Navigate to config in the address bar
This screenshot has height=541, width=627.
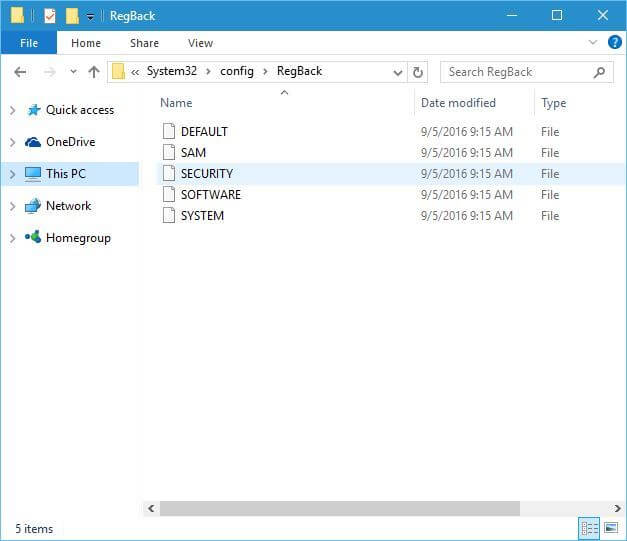(x=237, y=71)
